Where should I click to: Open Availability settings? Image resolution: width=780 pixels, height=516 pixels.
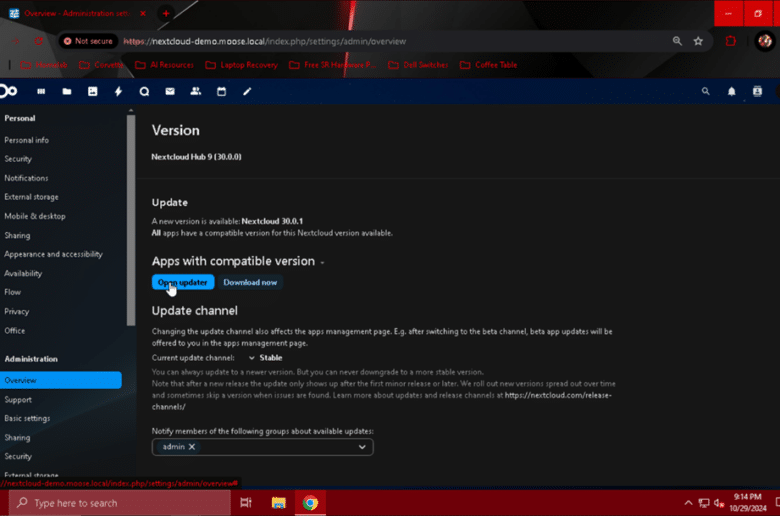coord(23,273)
